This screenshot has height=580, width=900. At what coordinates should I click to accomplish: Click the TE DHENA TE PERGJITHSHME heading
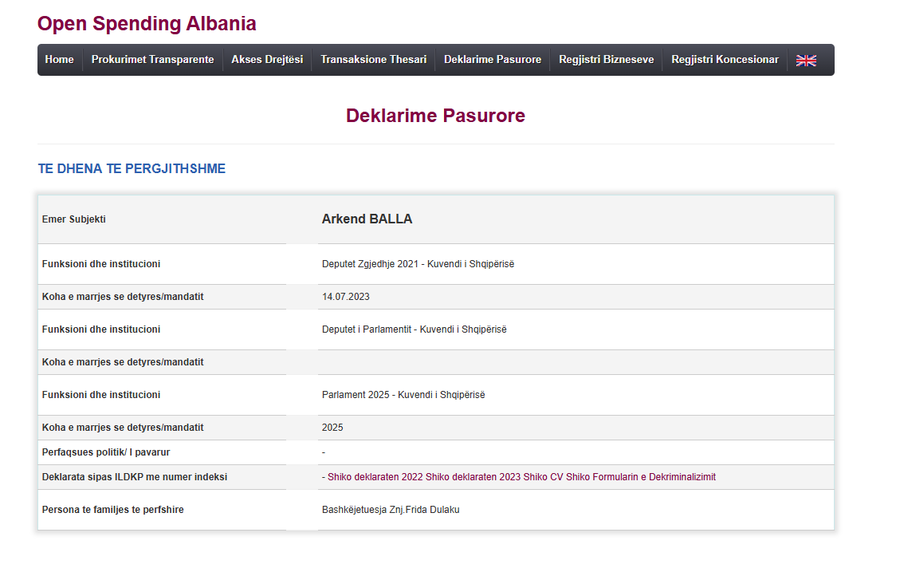point(131,168)
